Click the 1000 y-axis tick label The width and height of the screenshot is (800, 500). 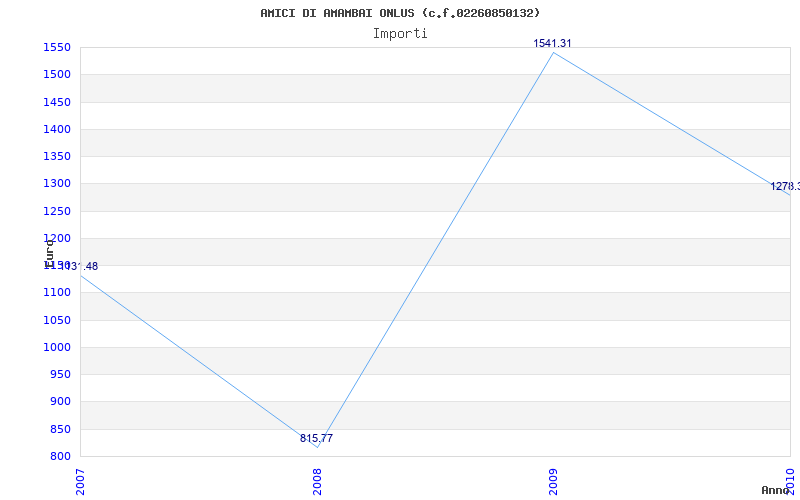click(x=57, y=347)
